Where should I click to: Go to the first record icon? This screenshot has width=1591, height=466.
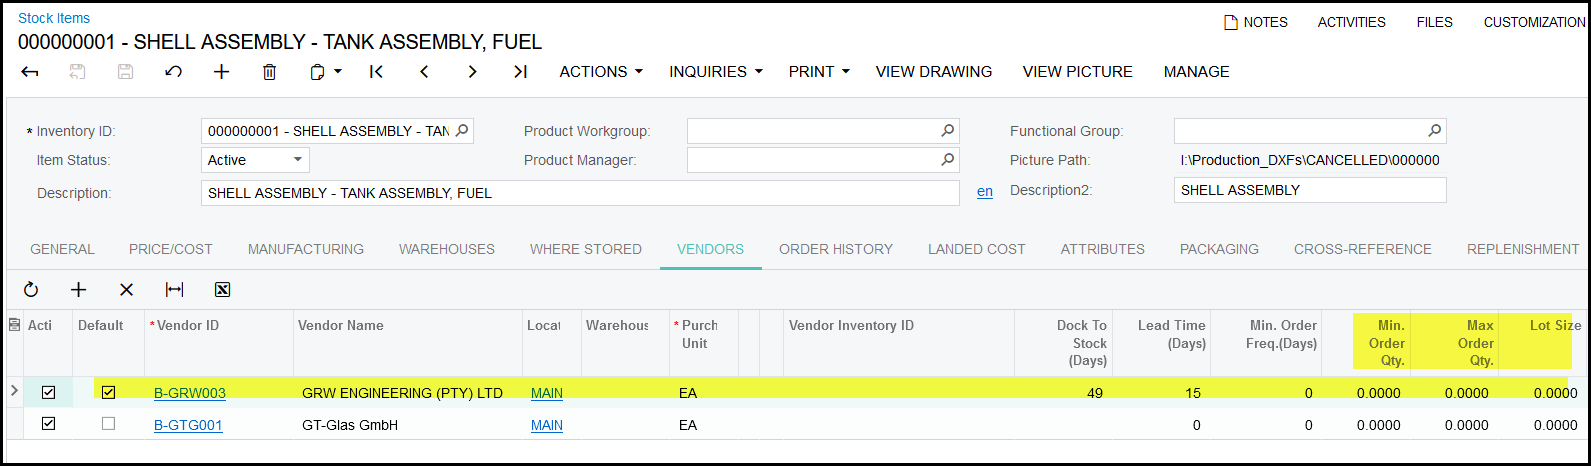tap(376, 72)
